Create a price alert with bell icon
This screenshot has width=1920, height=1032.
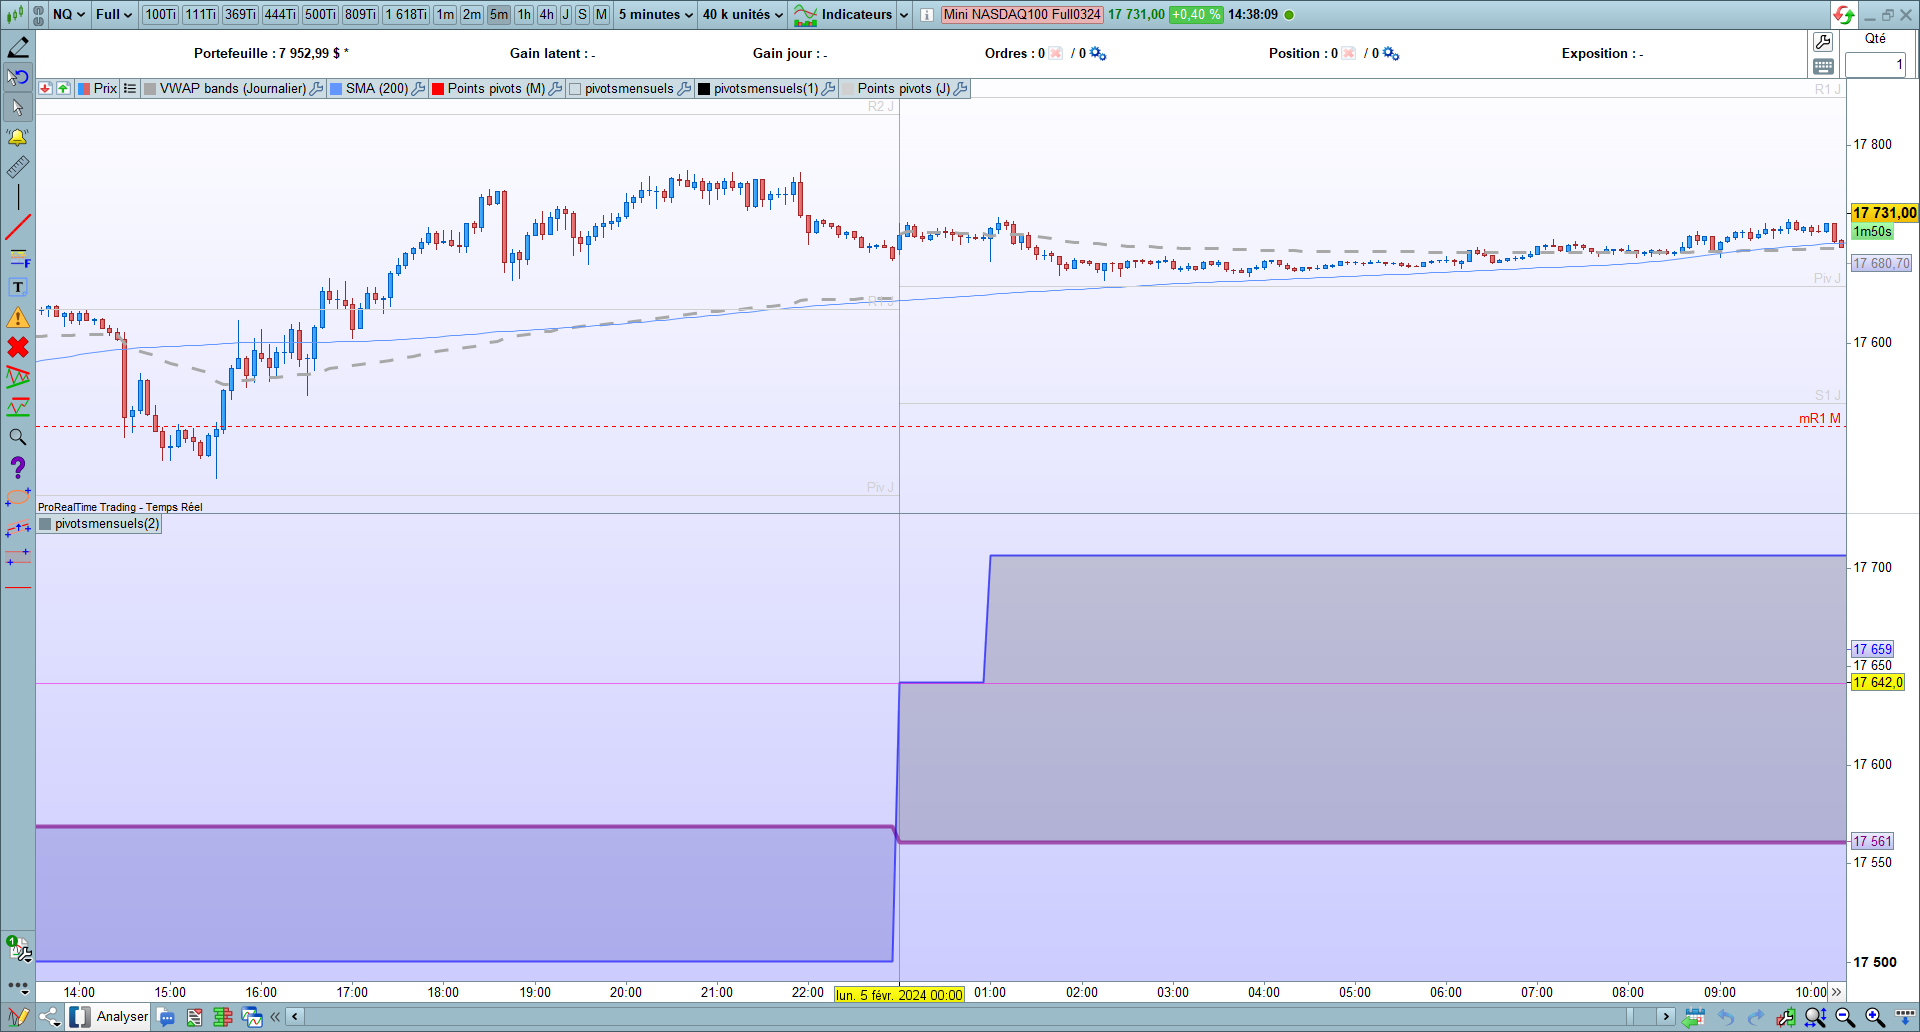click(18, 137)
